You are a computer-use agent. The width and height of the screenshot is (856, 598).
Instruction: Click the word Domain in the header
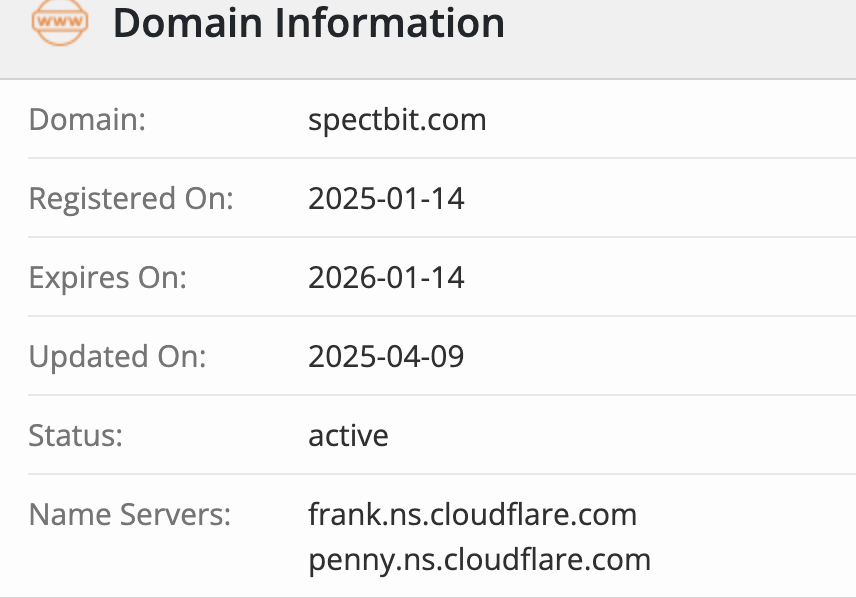(x=188, y=23)
